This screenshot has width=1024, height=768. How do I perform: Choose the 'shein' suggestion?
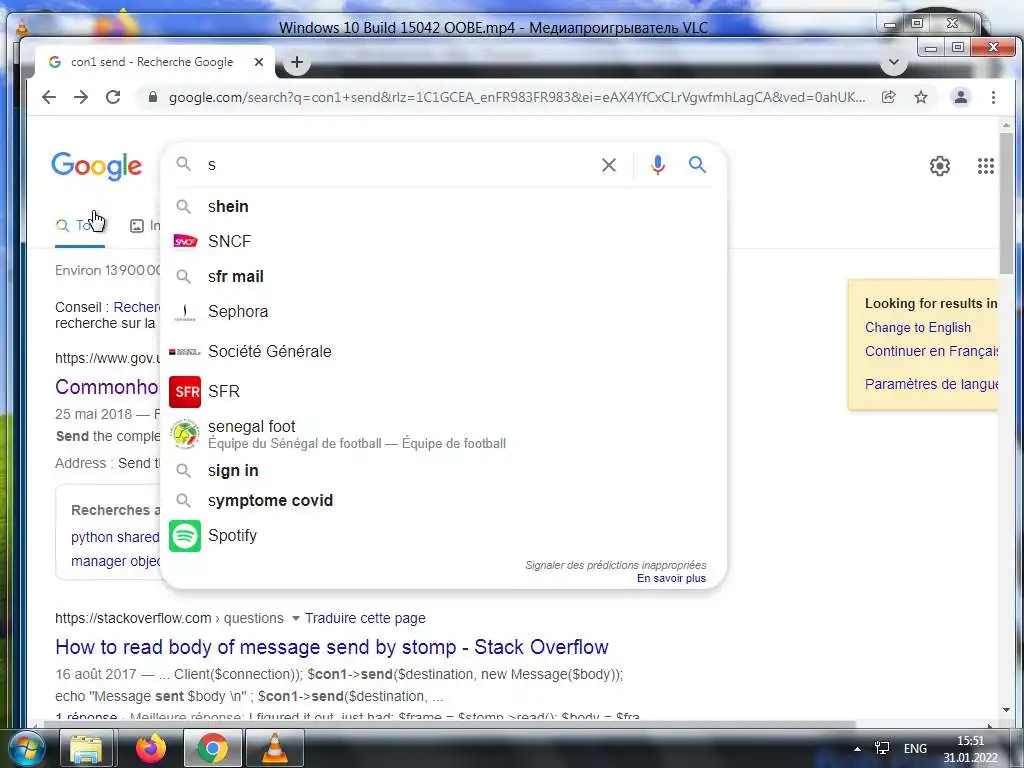click(x=443, y=206)
